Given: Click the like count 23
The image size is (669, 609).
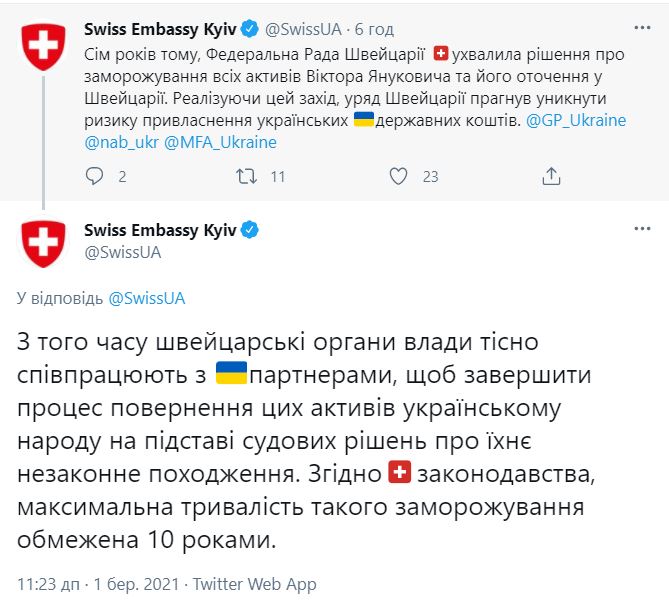Looking at the screenshot, I should click(x=431, y=177).
